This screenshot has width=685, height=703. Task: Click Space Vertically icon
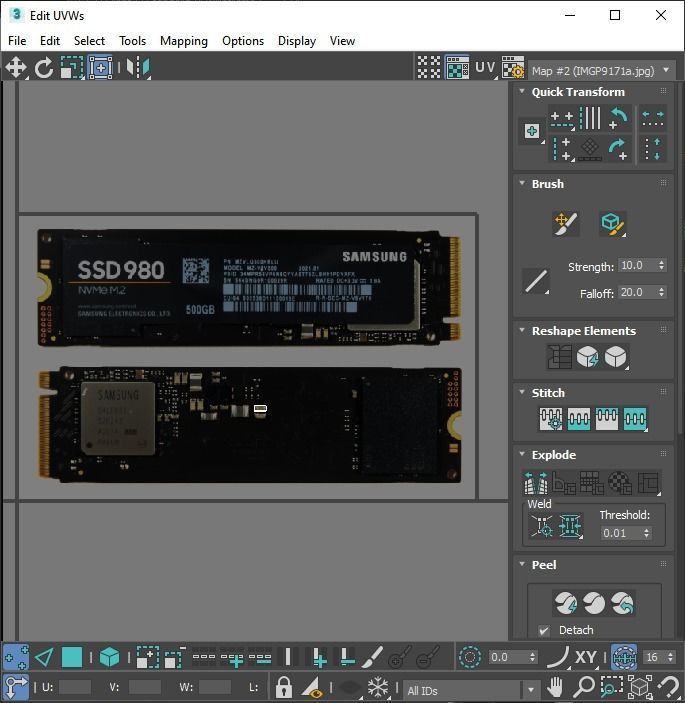(x=653, y=150)
